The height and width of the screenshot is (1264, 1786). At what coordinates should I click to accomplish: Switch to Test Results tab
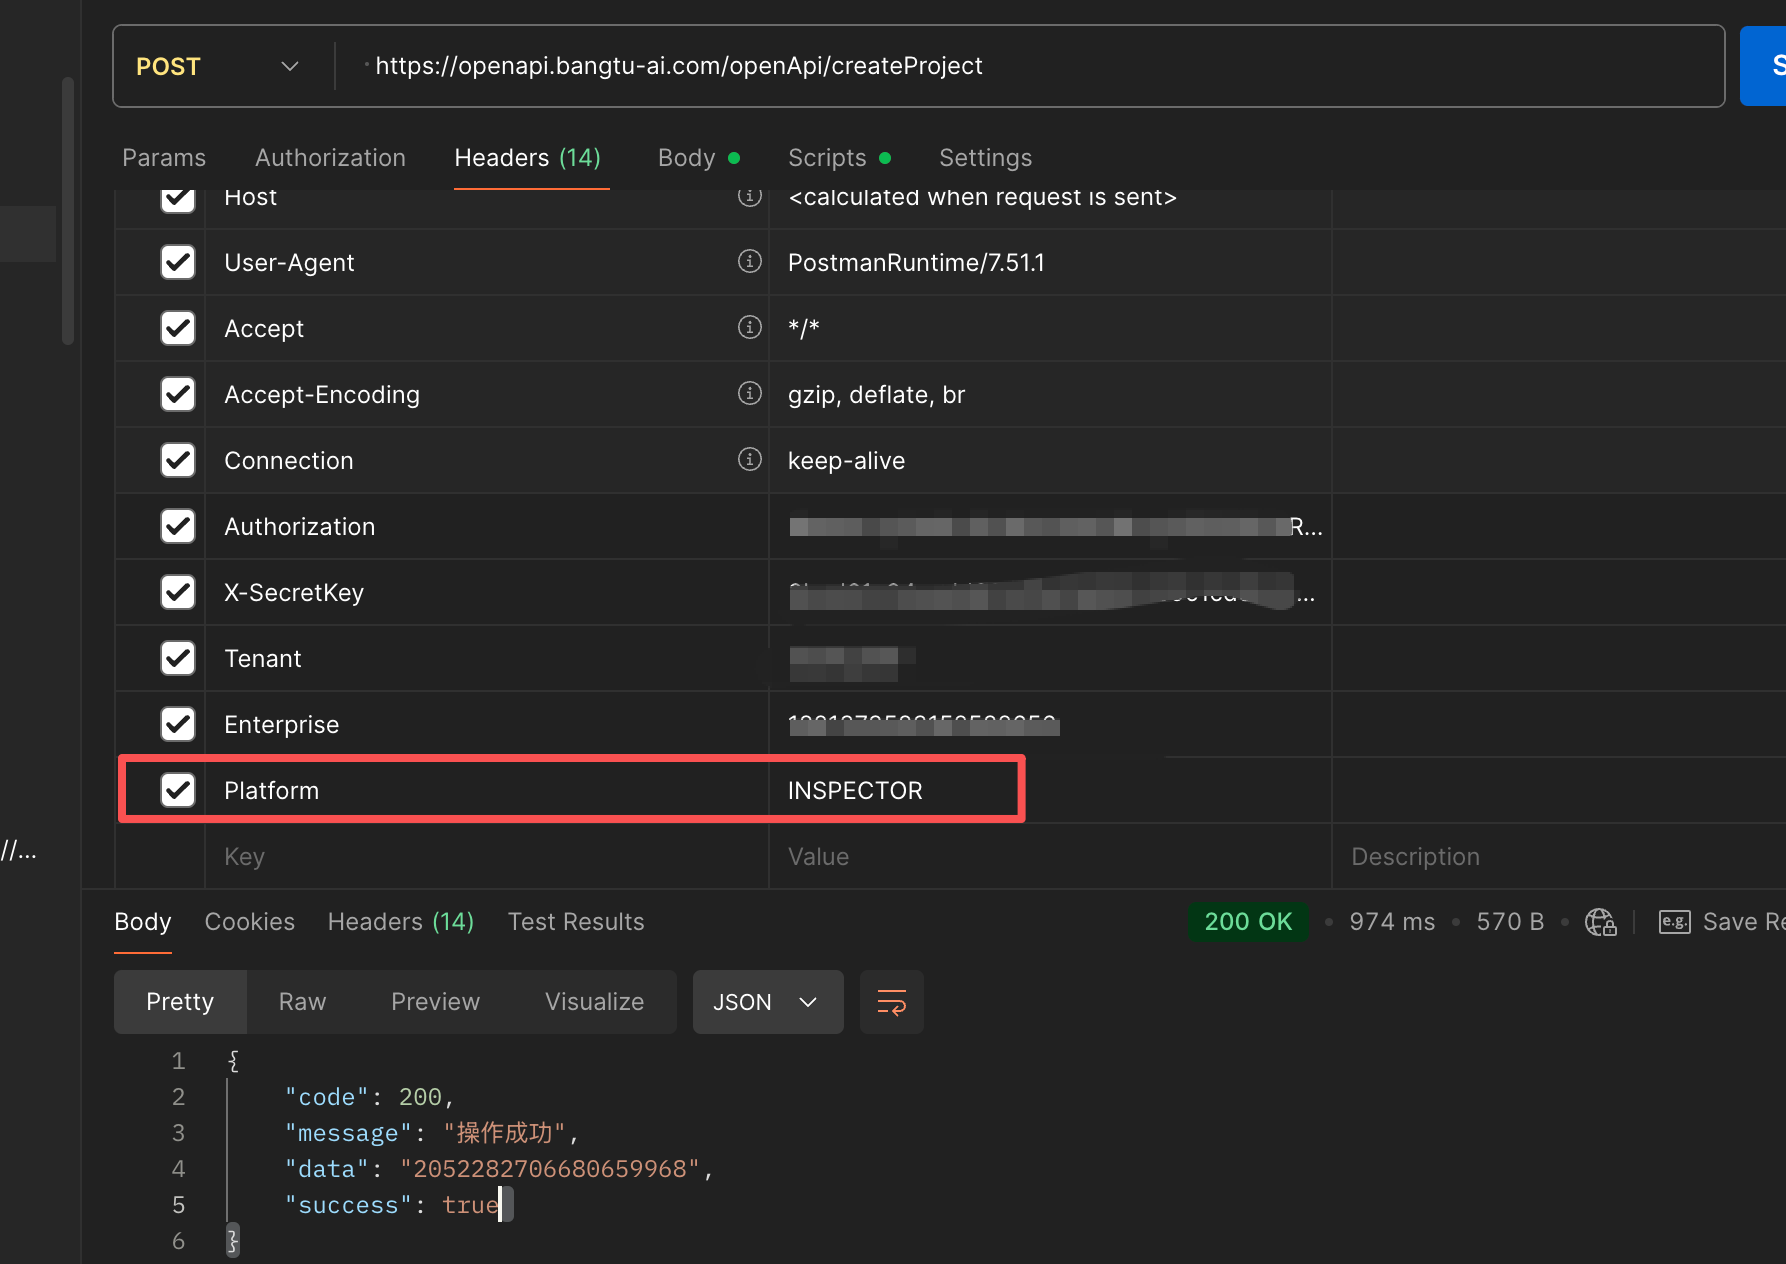[x=576, y=922]
